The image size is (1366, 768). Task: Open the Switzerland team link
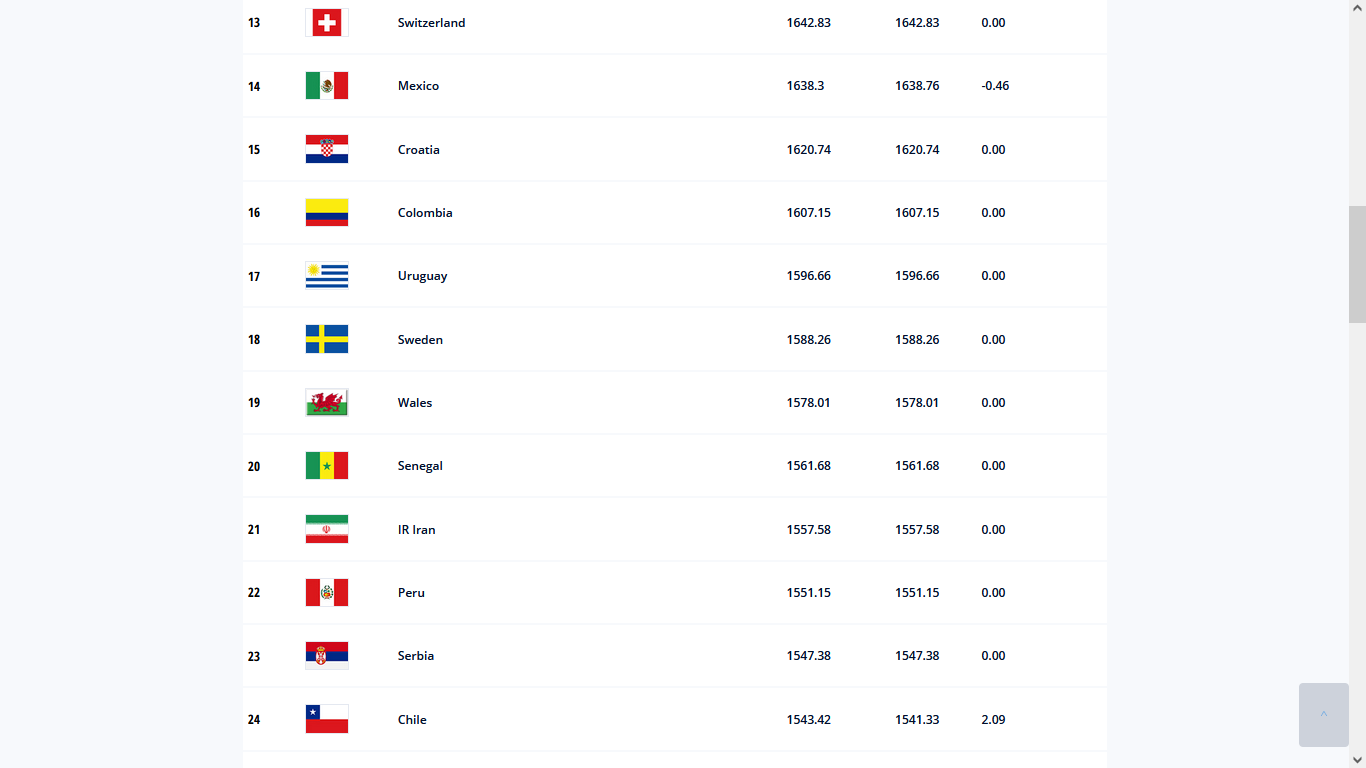tap(431, 23)
